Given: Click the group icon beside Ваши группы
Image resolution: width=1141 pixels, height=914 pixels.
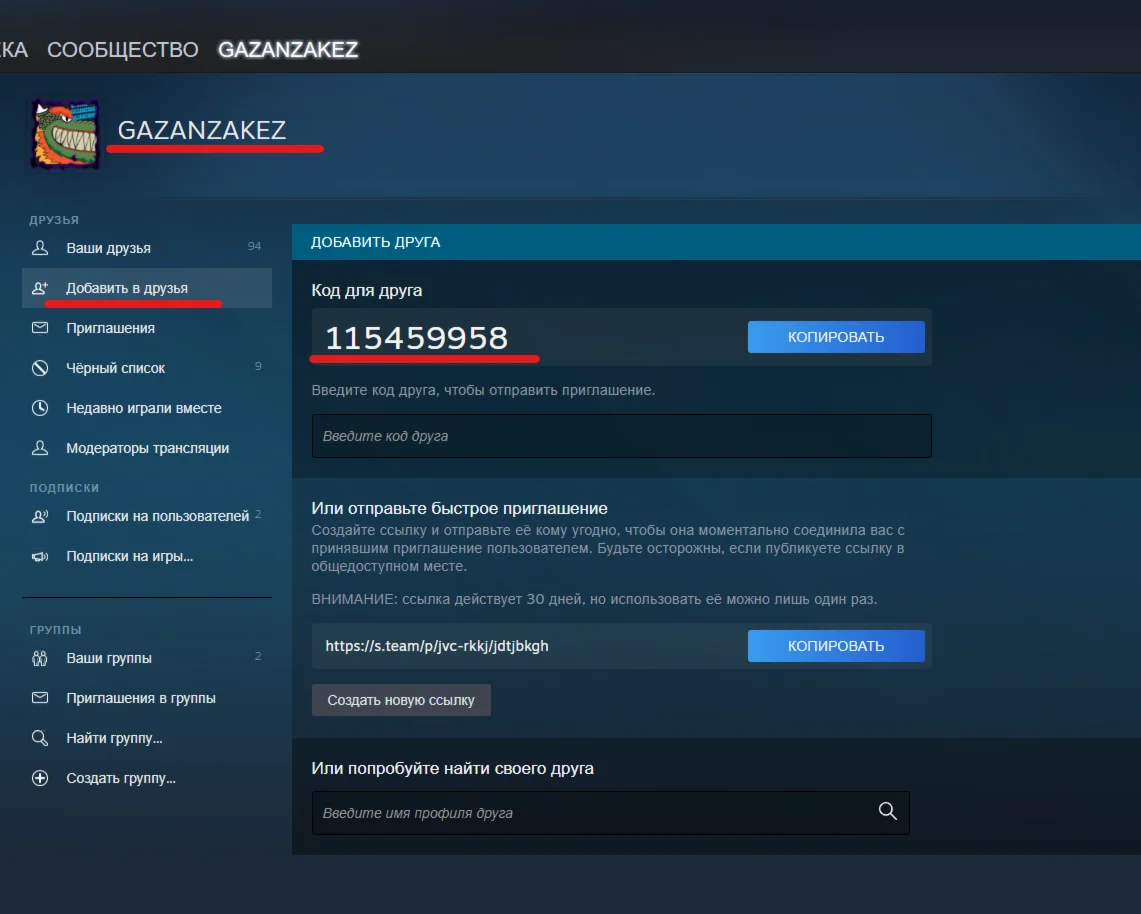Looking at the screenshot, I should [x=40, y=659].
